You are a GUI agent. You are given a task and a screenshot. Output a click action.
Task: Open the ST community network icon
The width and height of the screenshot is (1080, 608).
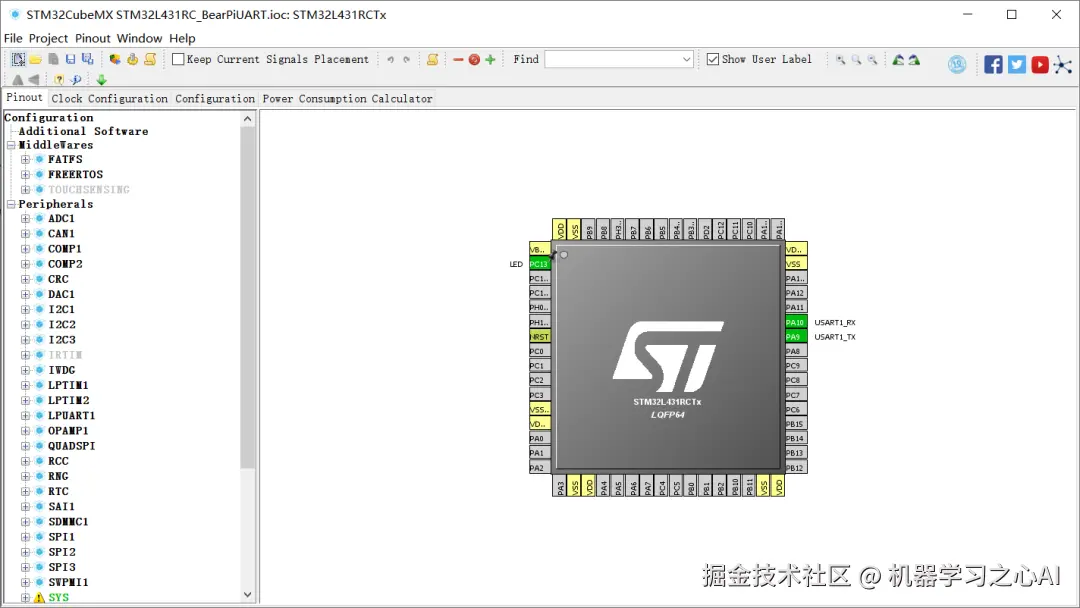coord(1063,65)
